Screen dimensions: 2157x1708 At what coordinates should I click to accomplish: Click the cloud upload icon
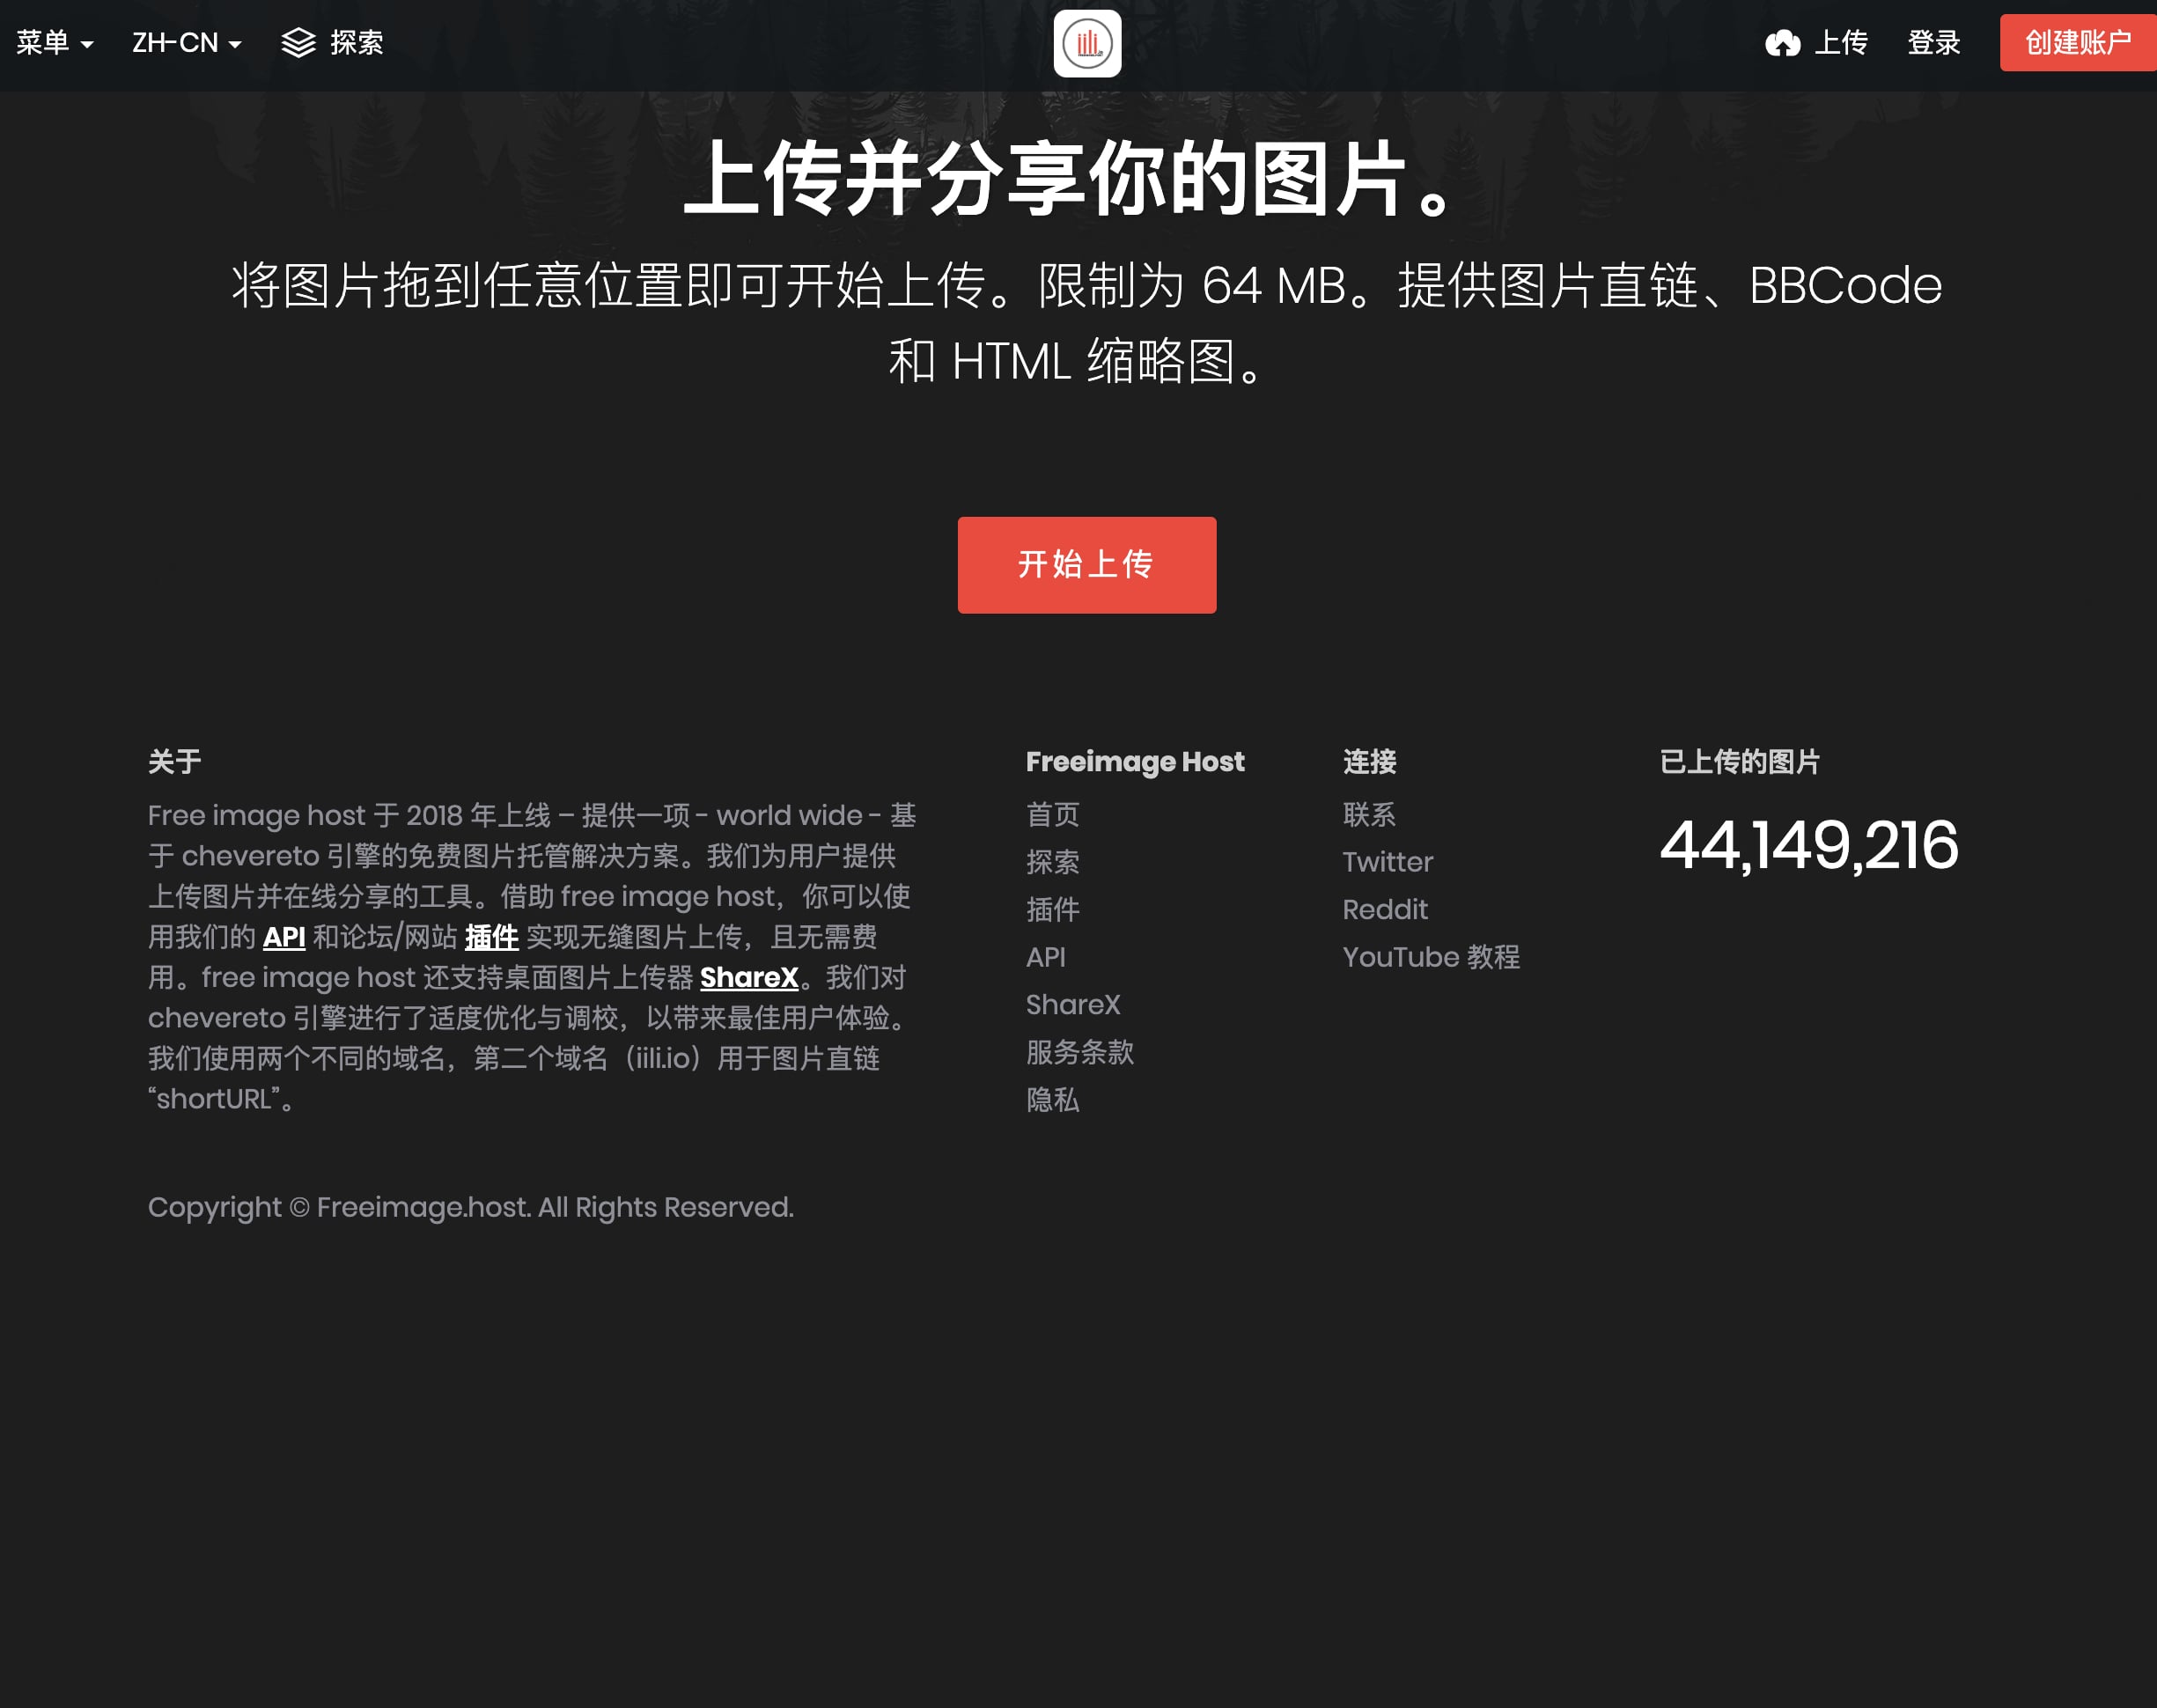point(1782,43)
